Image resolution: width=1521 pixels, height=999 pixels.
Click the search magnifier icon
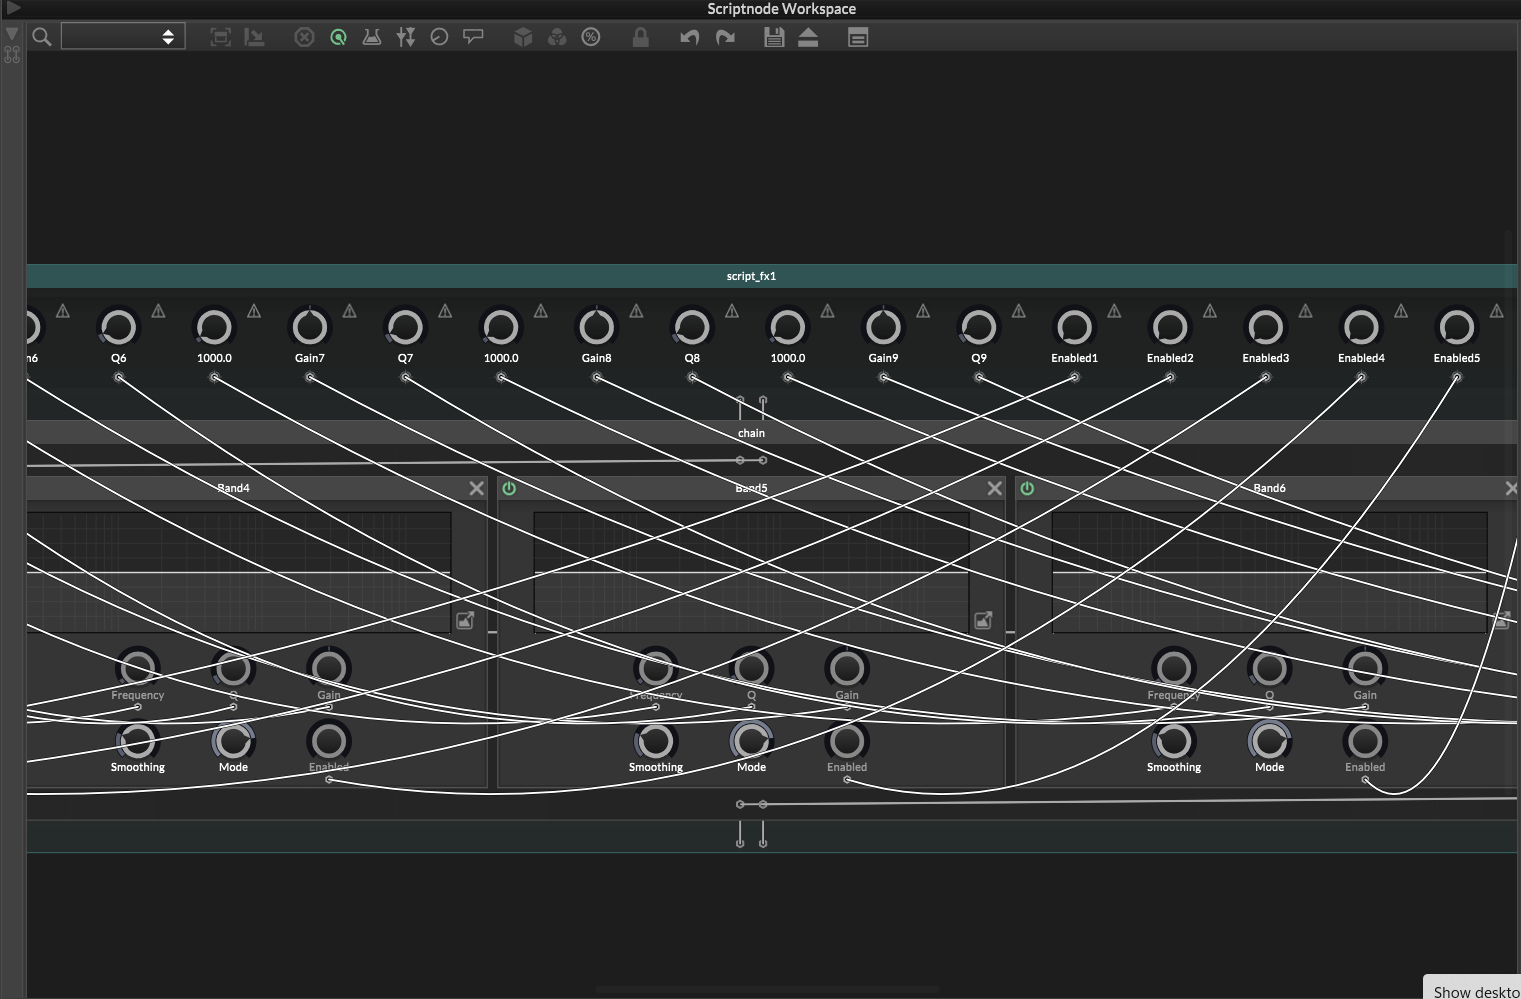42,37
